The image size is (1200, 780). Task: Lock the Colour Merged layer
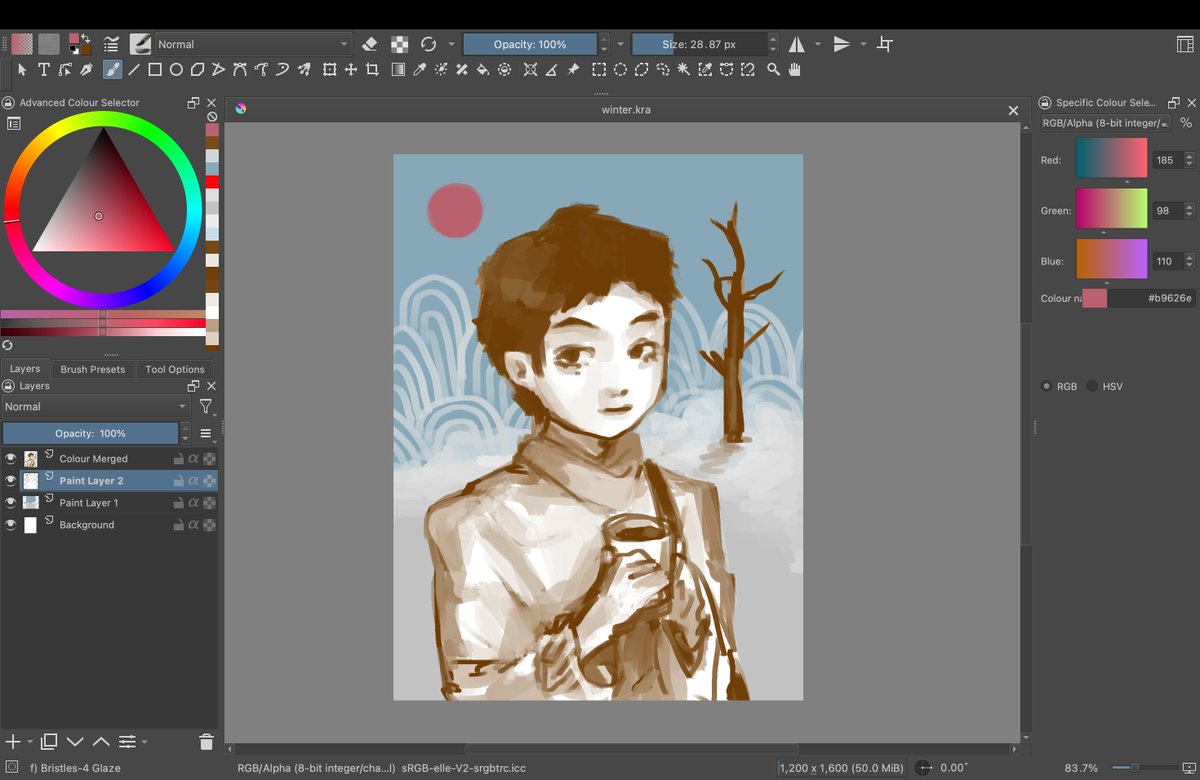[x=178, y=459]
